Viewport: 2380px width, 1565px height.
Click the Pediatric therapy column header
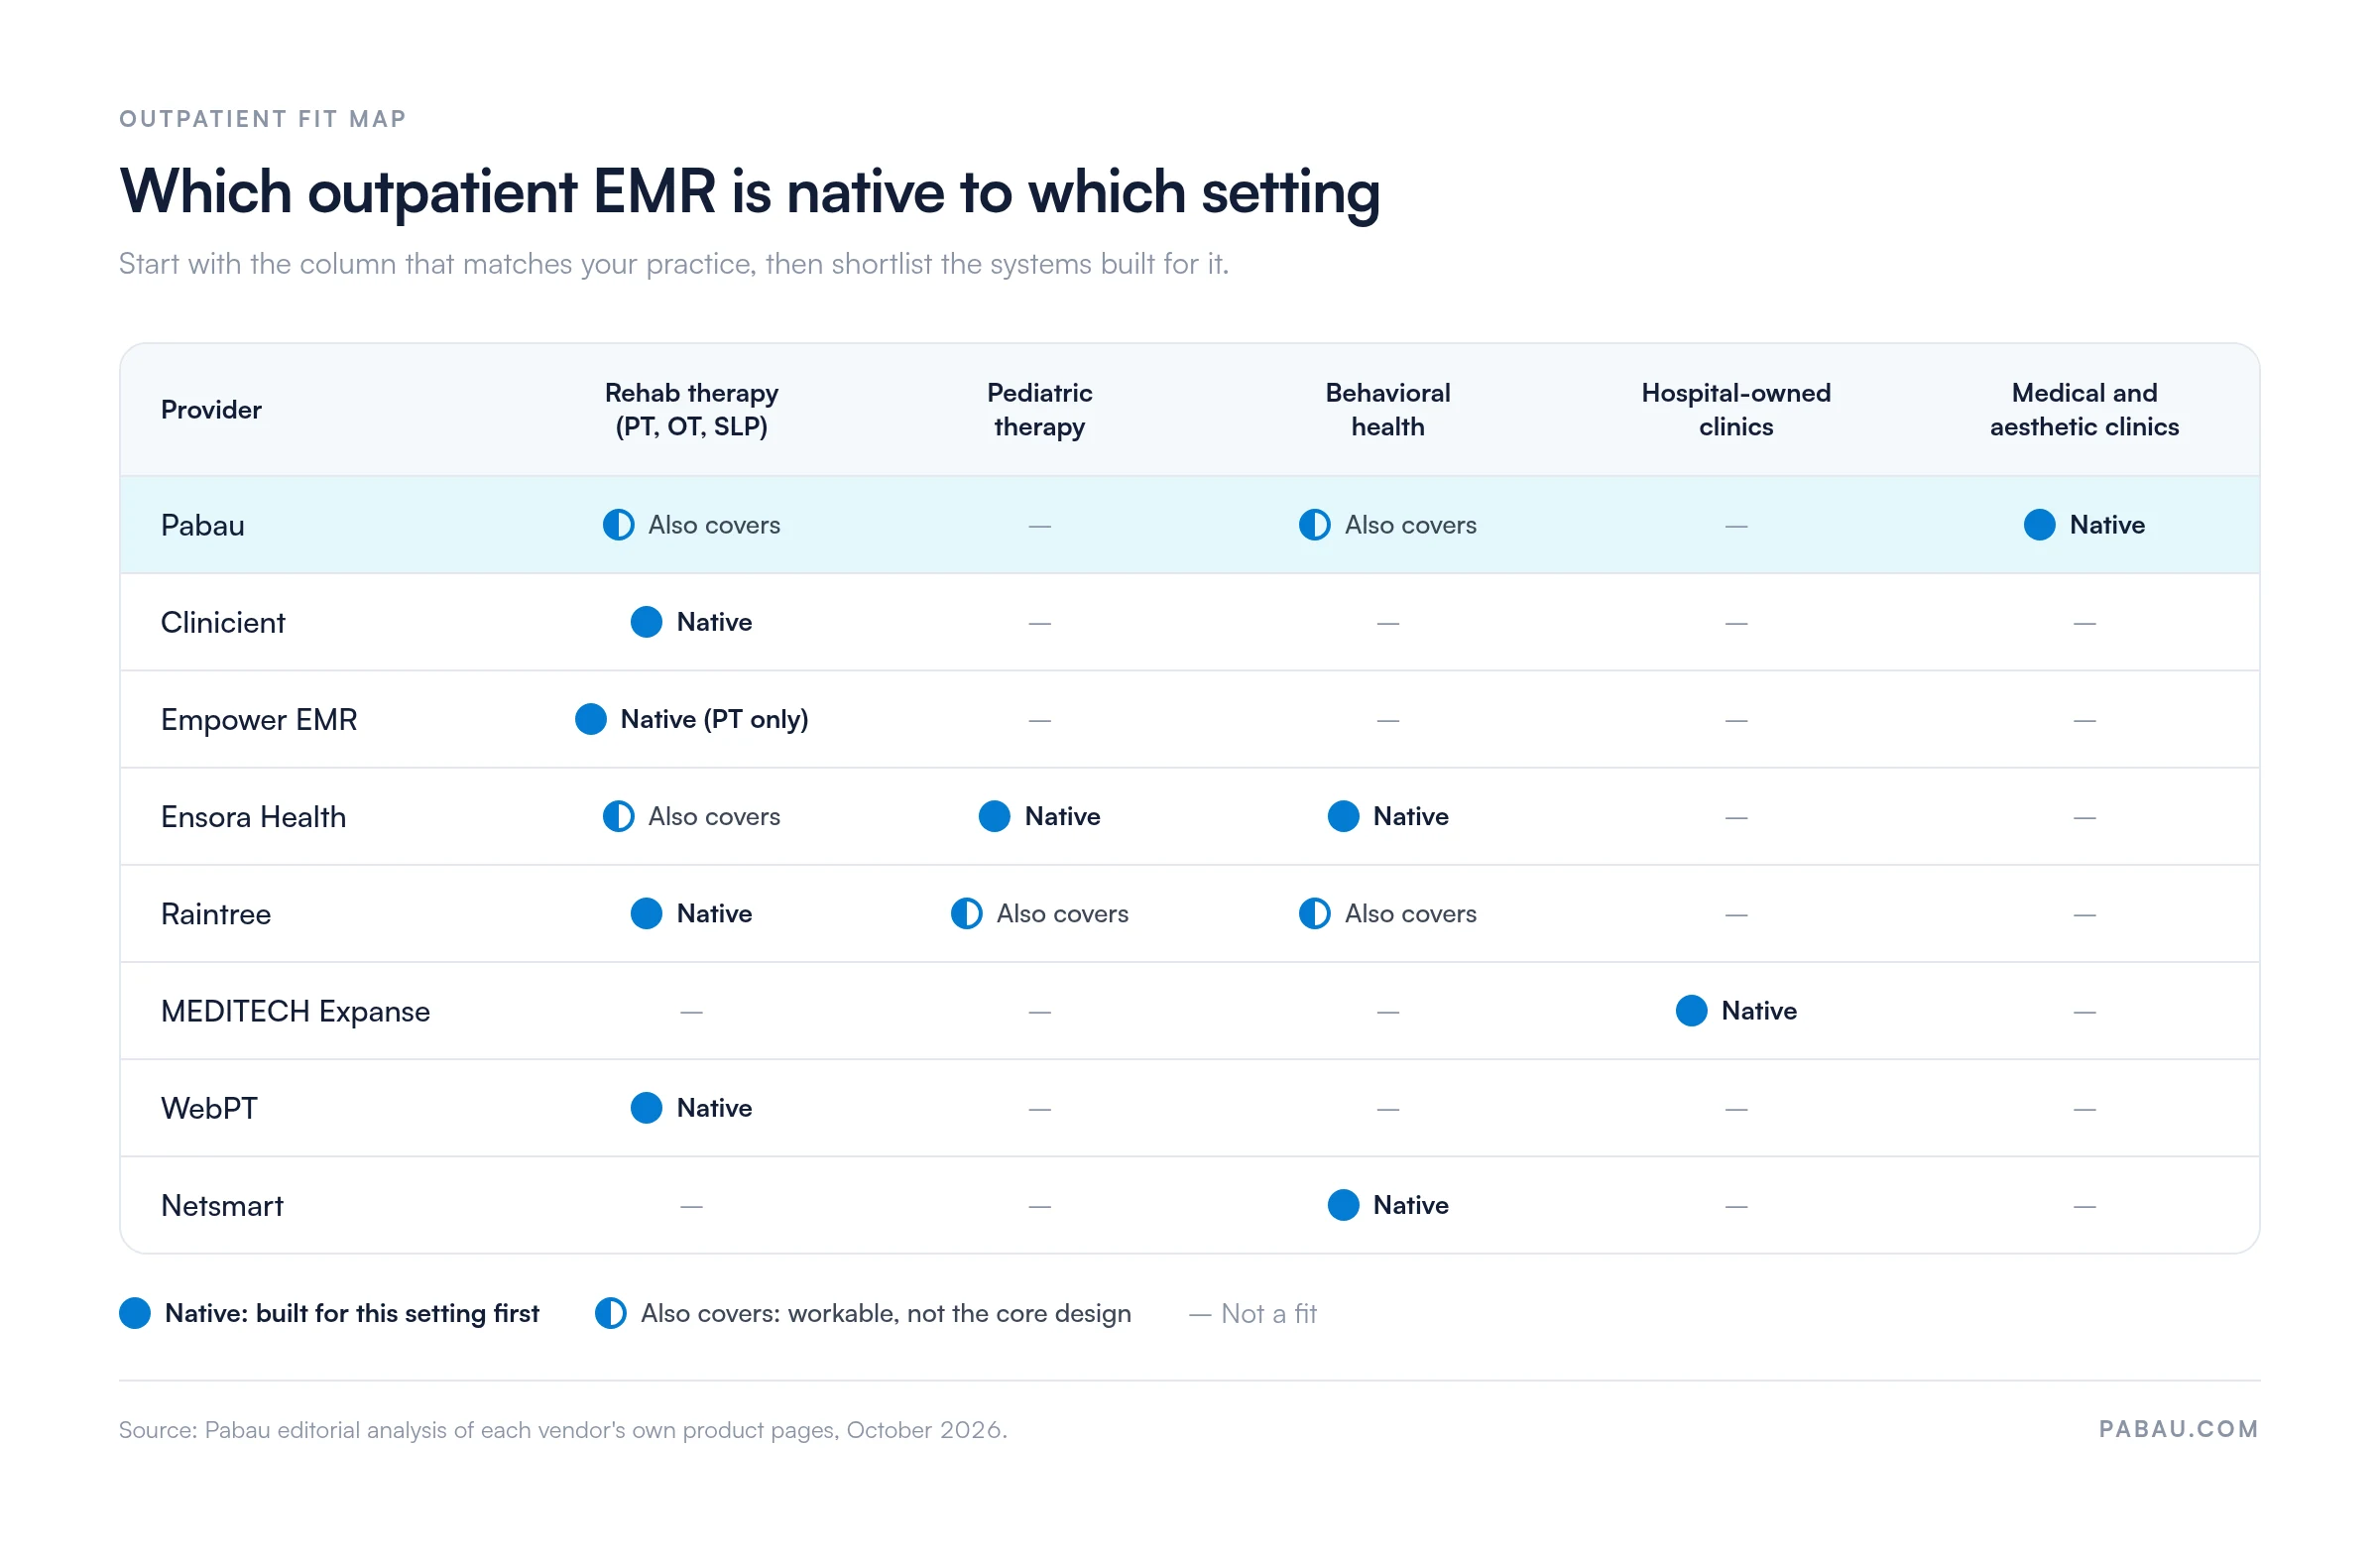point(1039,410)
